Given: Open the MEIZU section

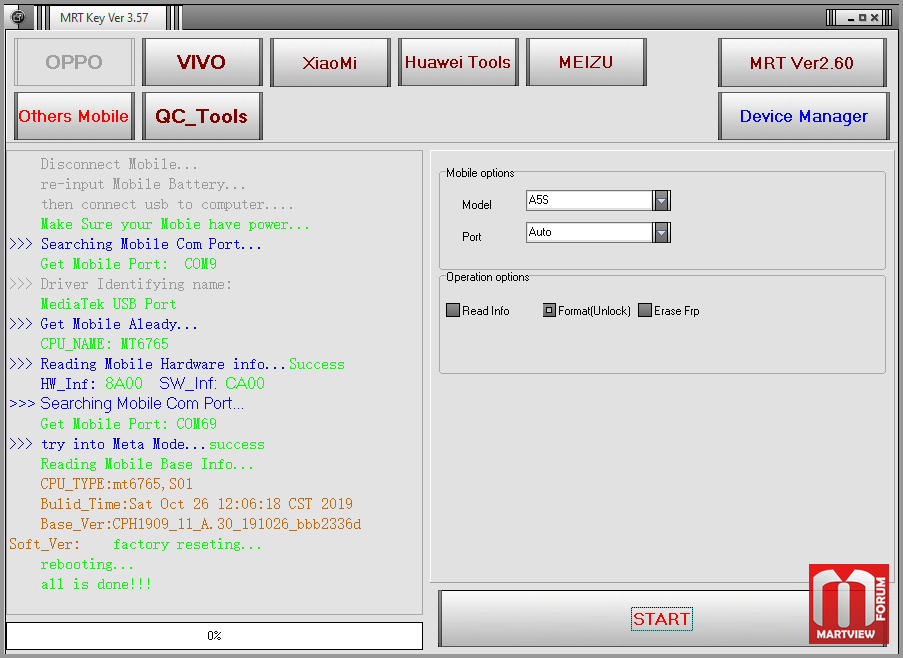Looking at the screenshot, I should point(586,62).
